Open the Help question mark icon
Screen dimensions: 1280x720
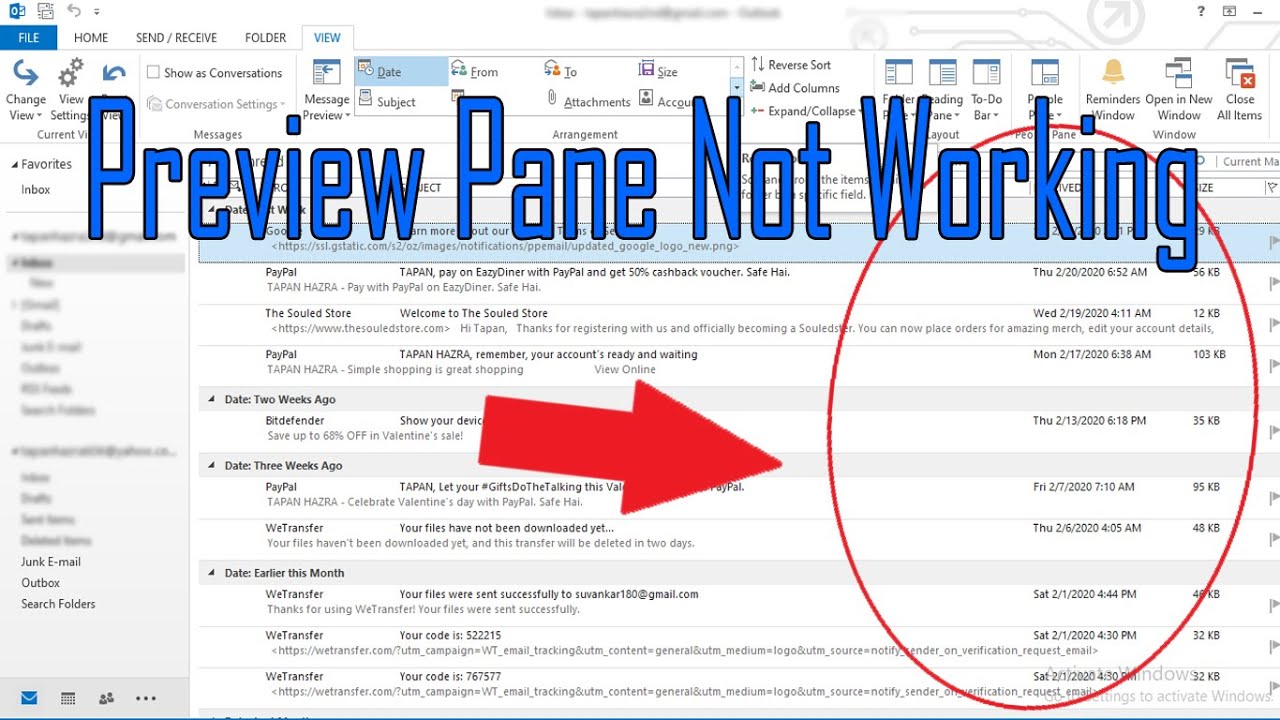click(x=1201, y=11)
